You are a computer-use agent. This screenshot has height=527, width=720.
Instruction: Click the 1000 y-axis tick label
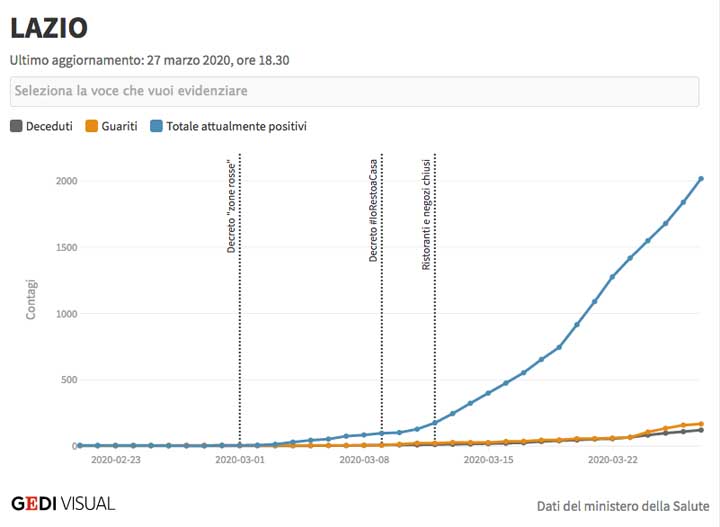click(63, 314)
